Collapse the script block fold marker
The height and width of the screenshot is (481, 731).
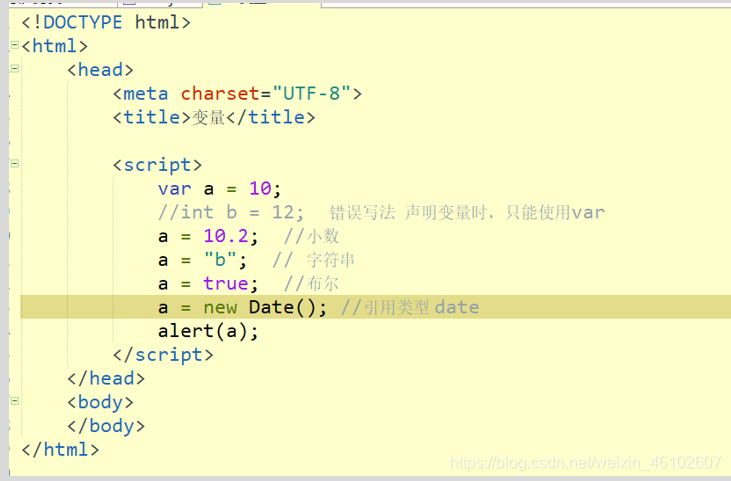[14, 164]
